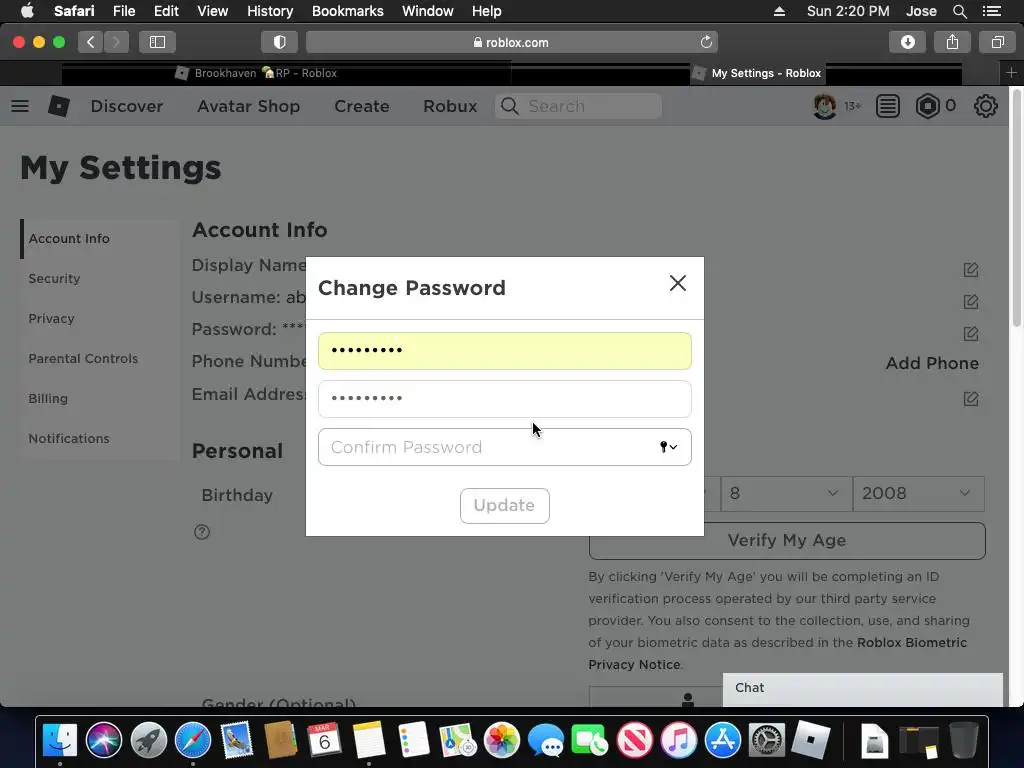
Task: Open the avatar profile icon
Action: pos(824,106)
